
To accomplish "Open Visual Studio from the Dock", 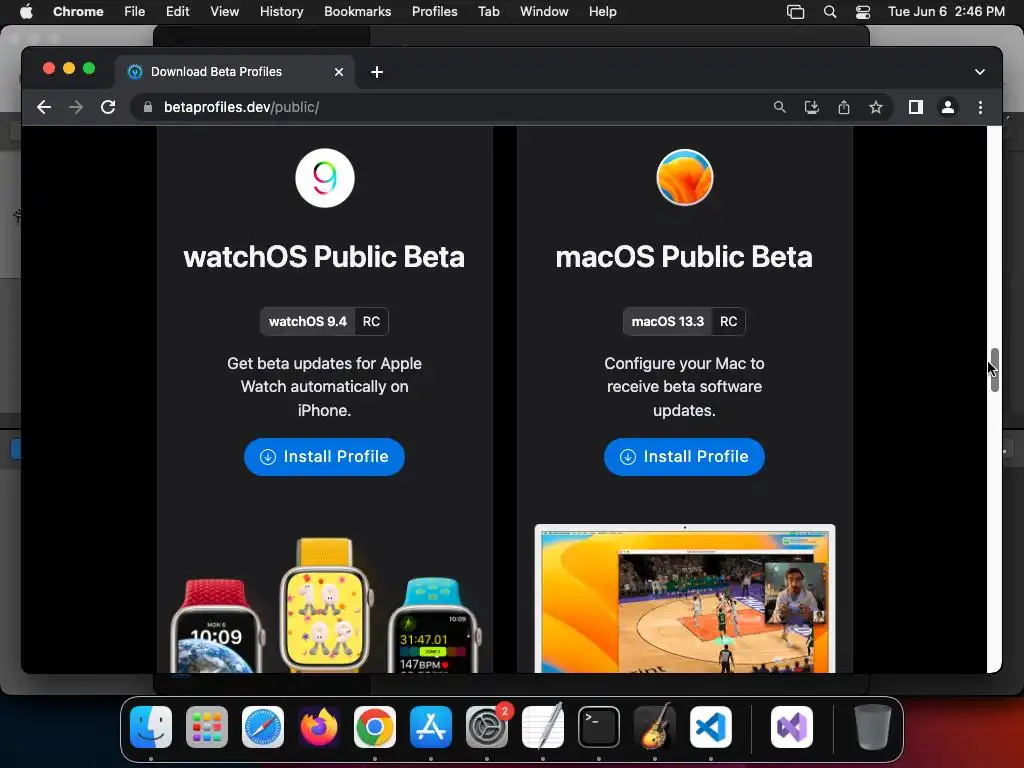I will (792, 727).
